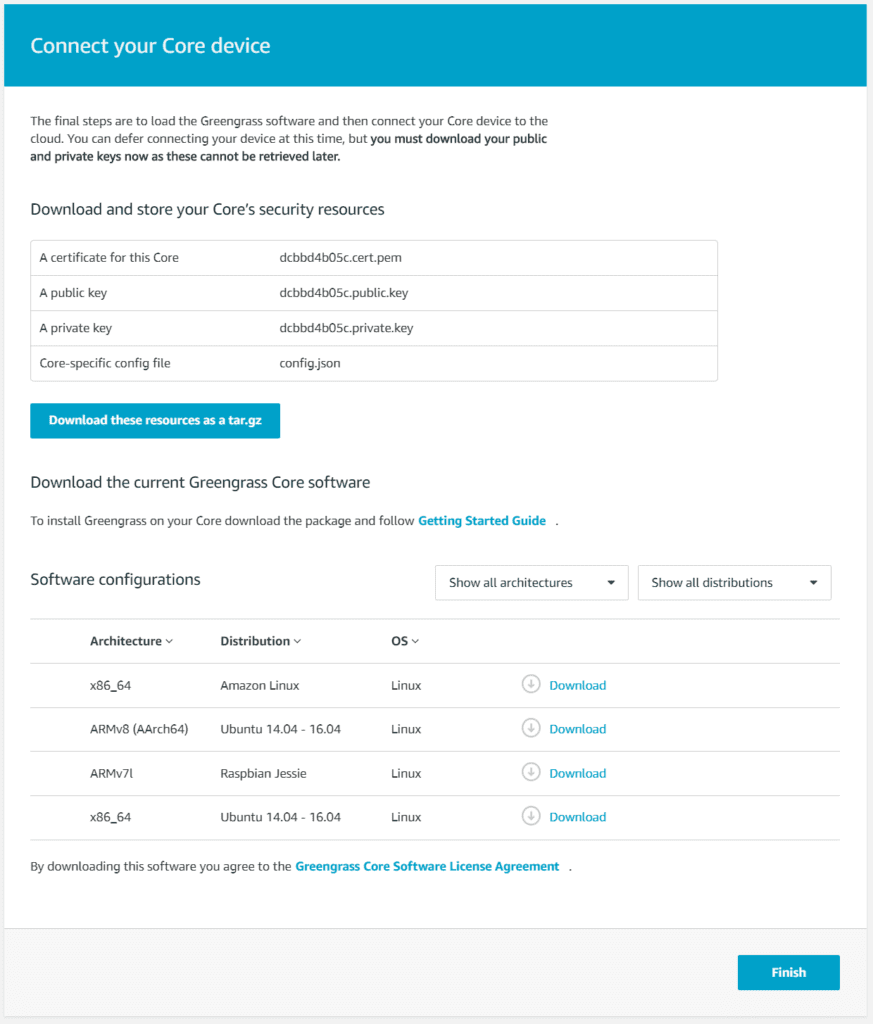873x1024 pixels.
Task: Click Download link for x86_64 Ubuntu 14.04 - 16.04
Action: [x=577, y=817]
